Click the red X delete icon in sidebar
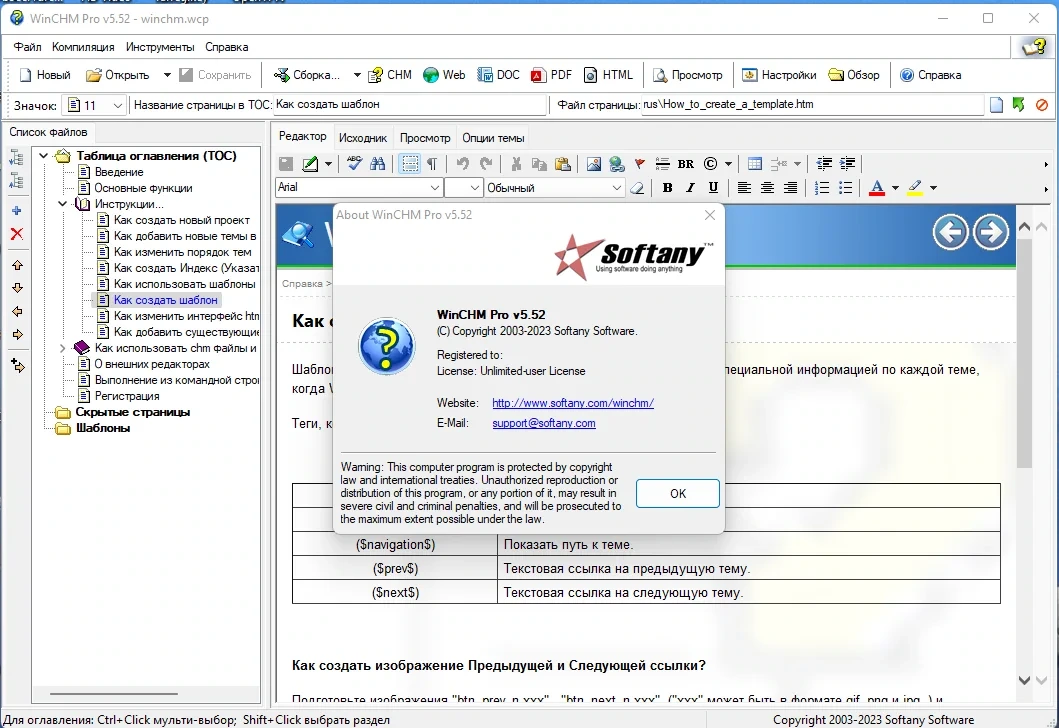 (x=17, y=234)
